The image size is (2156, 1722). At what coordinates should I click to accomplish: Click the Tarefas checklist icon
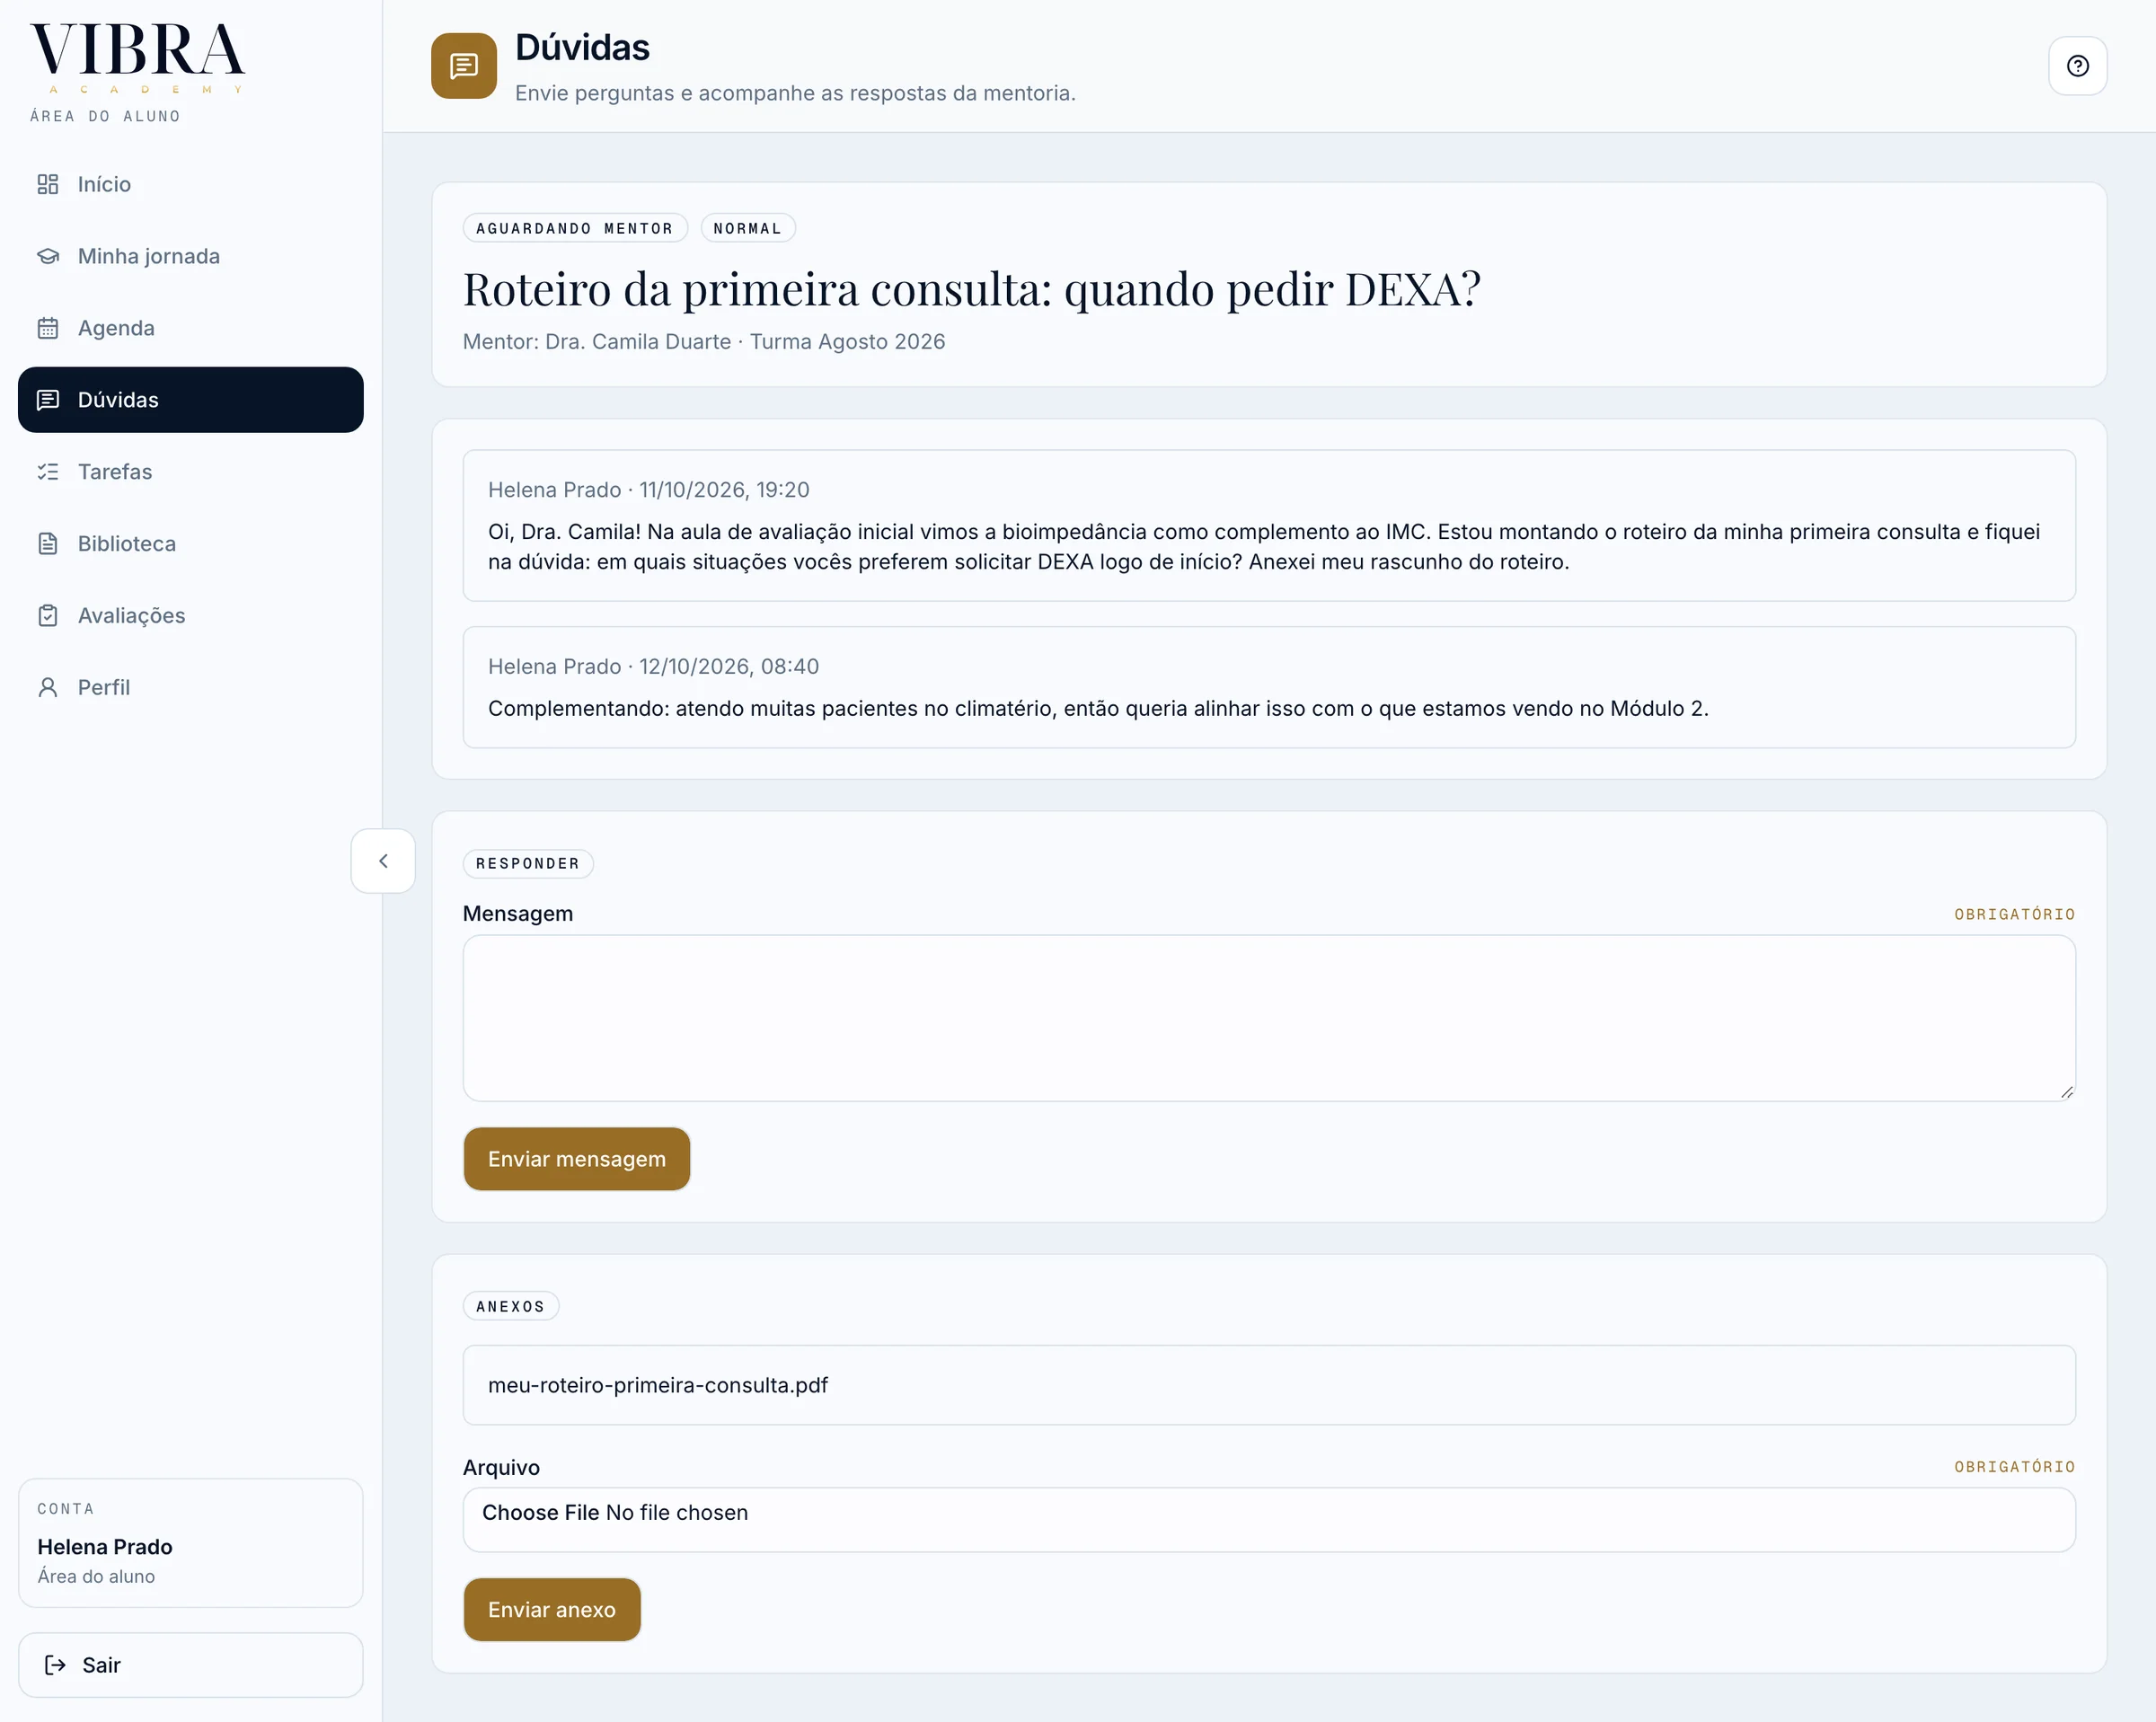pos(47,472)
